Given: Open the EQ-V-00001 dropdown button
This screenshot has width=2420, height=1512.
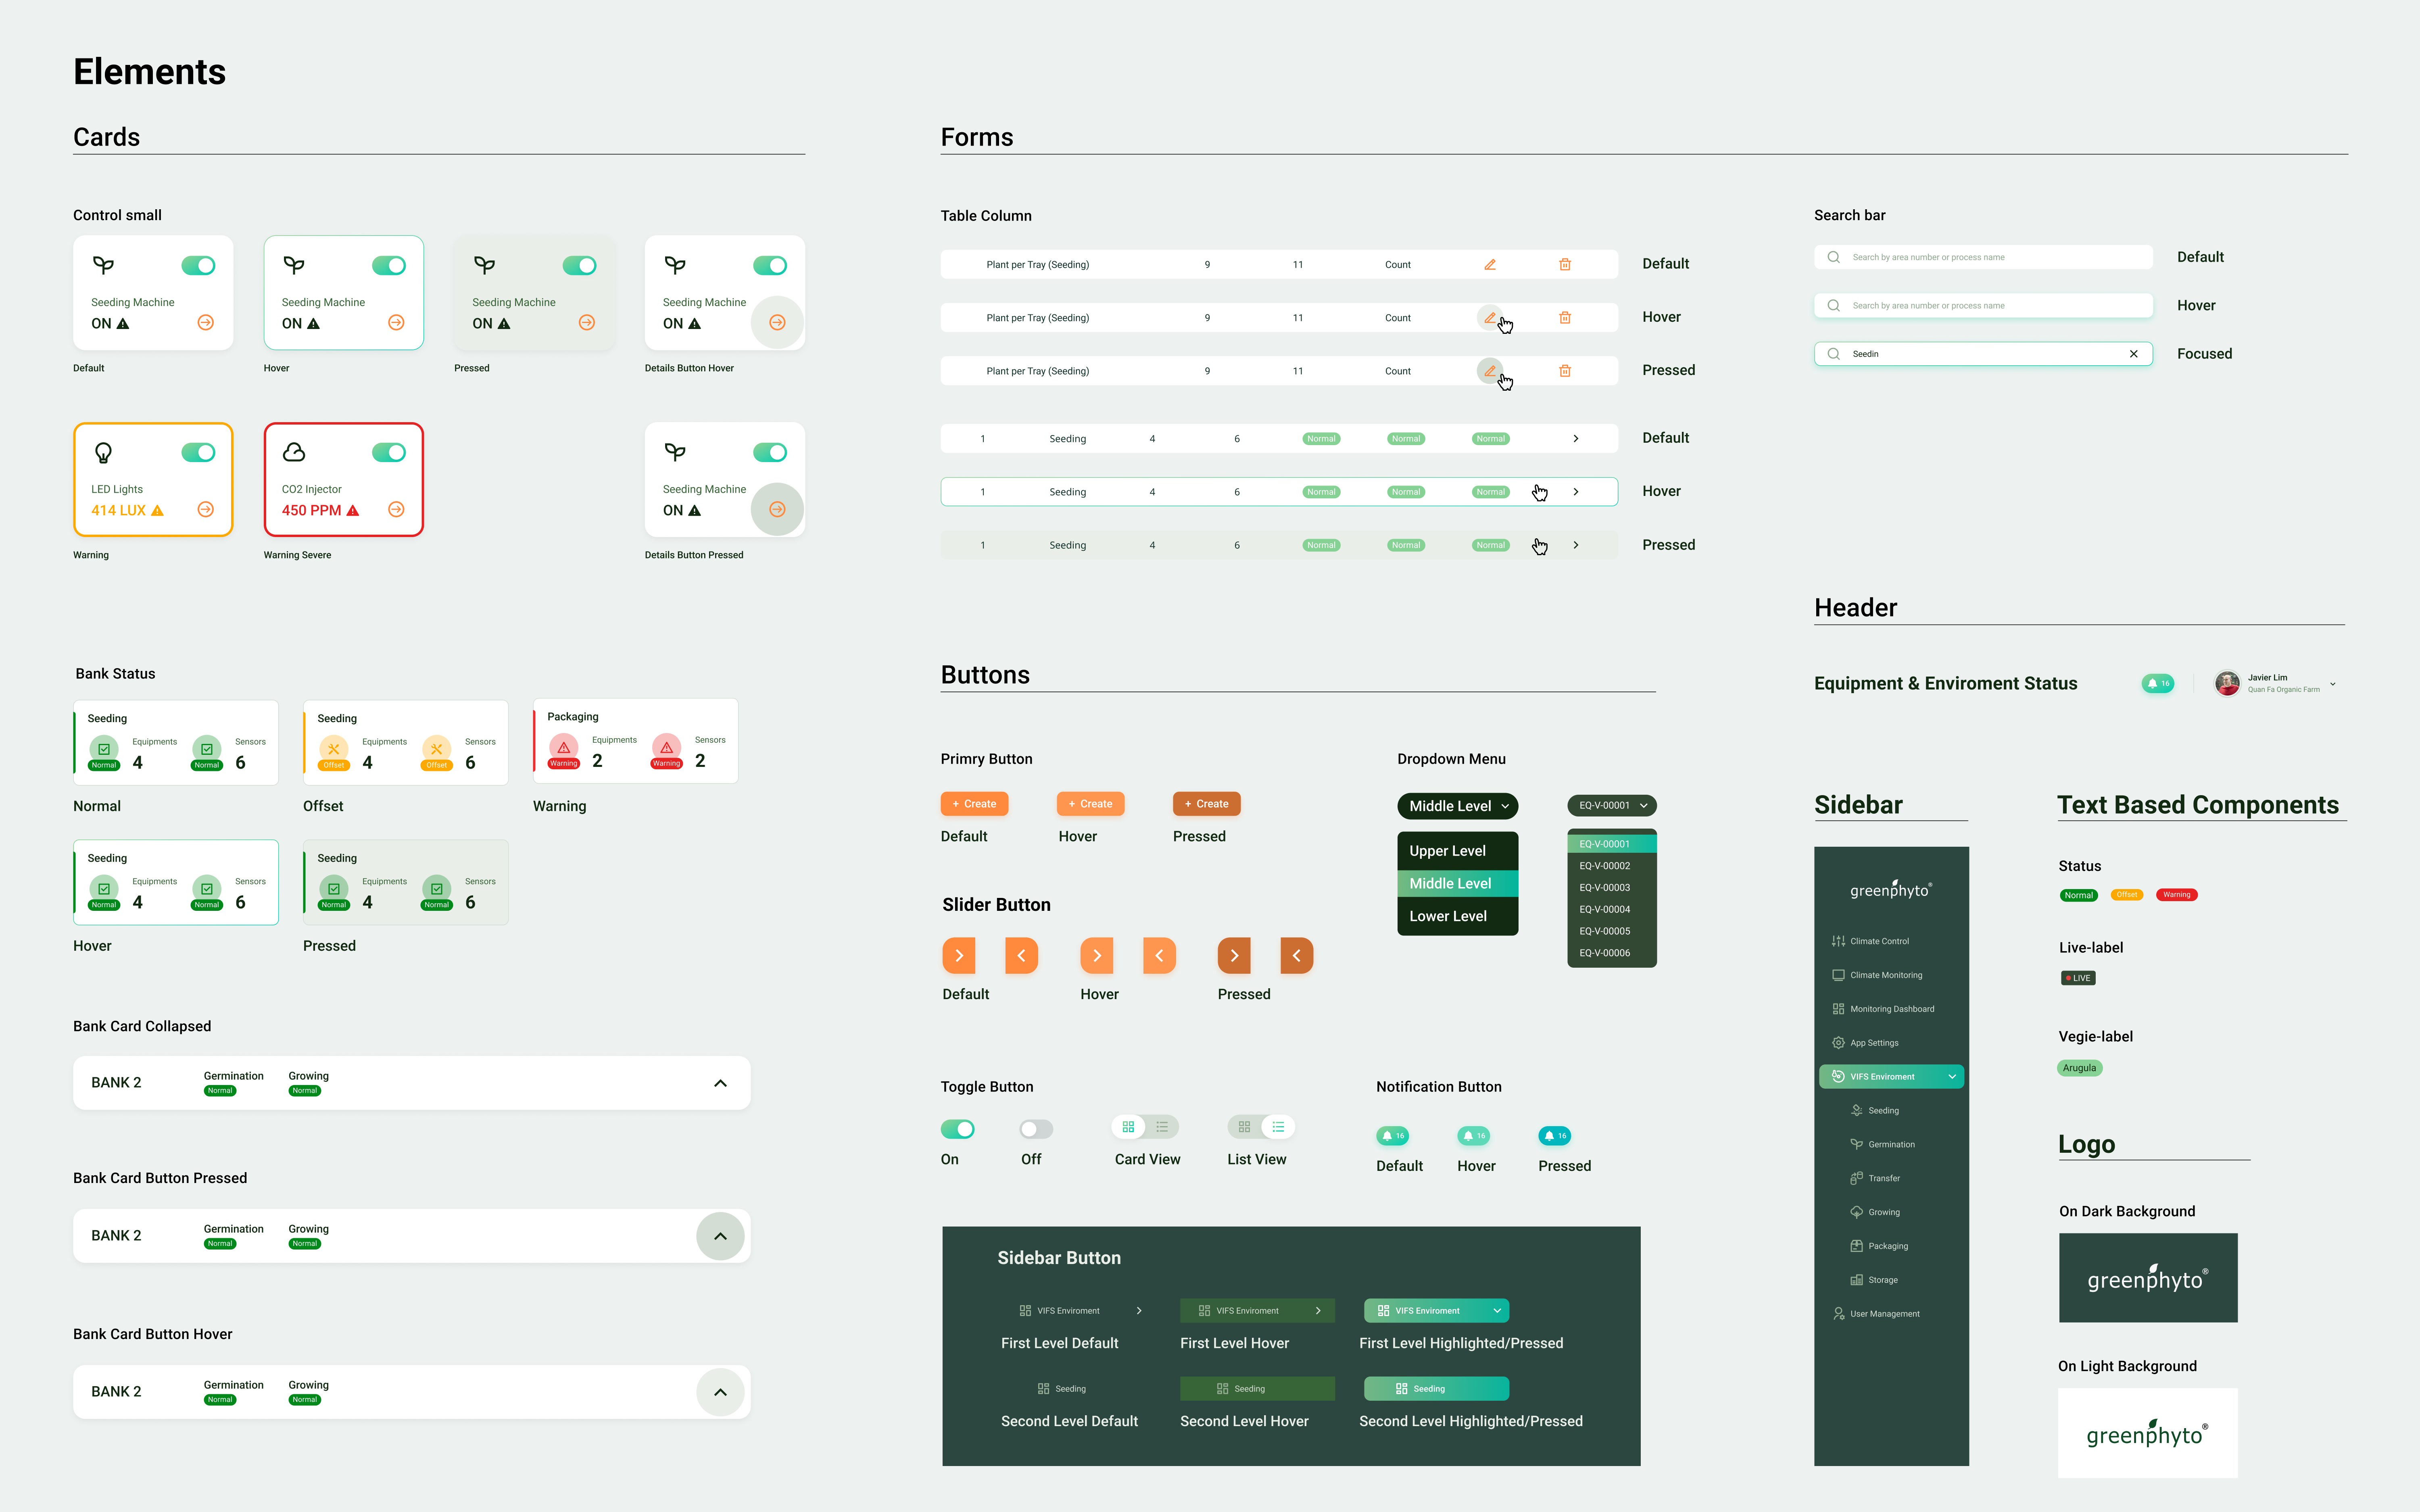Looking at the screenshot, I should point(1612,806).
